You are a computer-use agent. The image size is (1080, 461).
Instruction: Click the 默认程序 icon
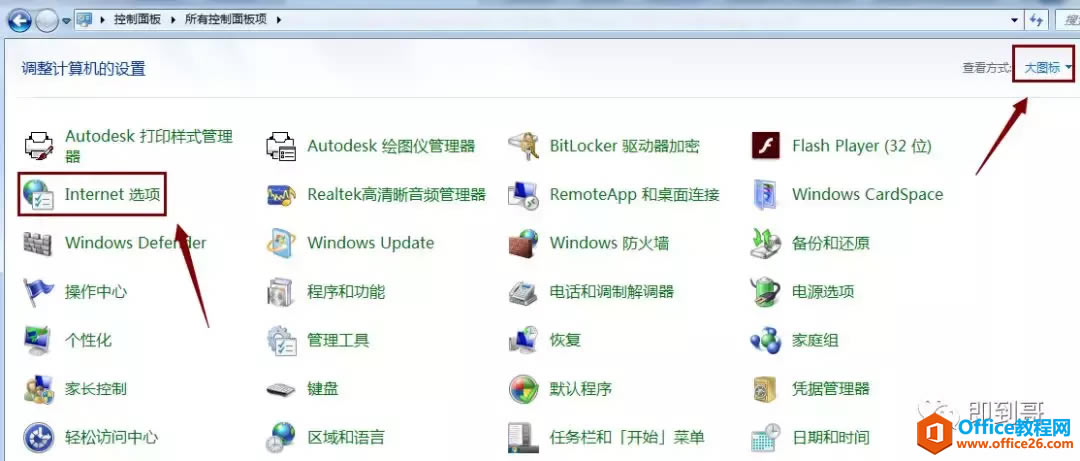[x=523, y=389]
